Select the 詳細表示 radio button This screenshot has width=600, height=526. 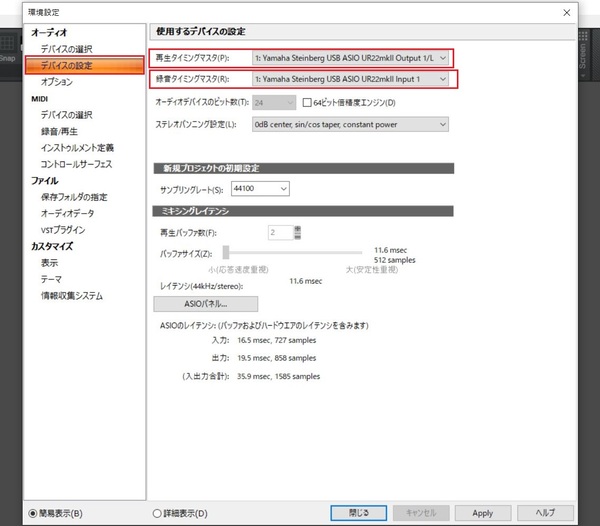tap(157, 513)
